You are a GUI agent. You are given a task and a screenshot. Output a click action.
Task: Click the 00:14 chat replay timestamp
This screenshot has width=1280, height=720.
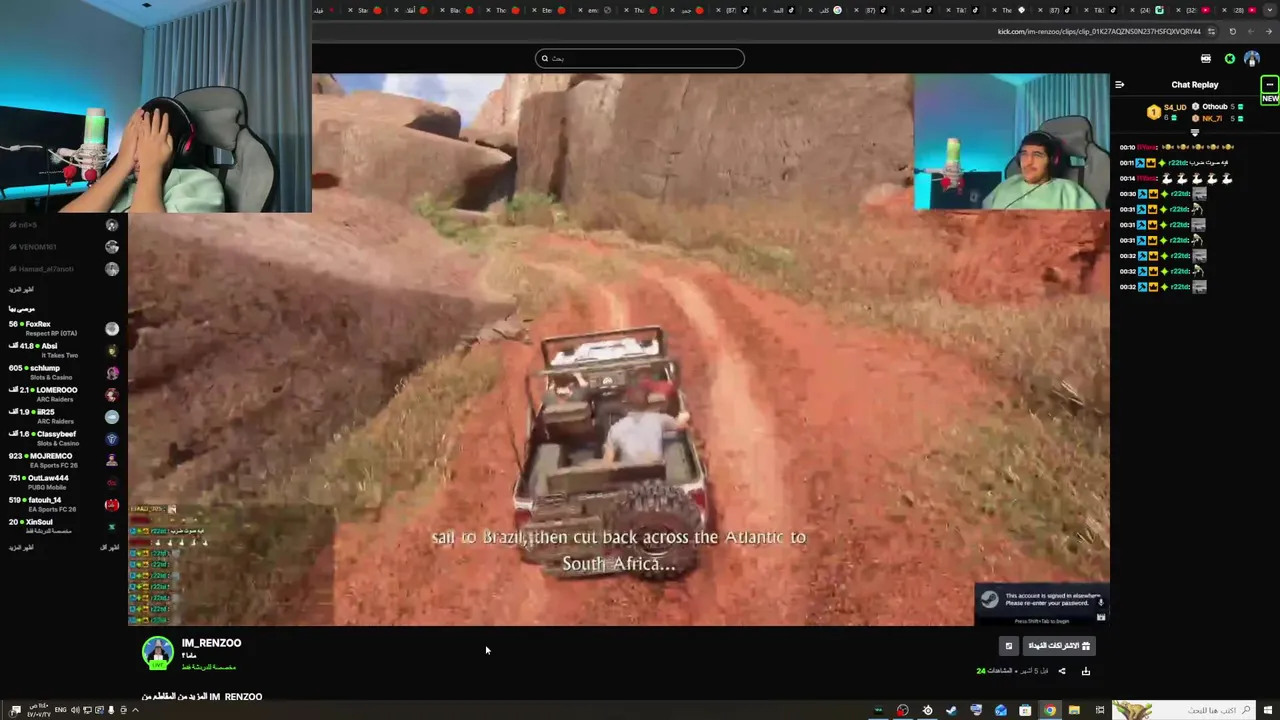[1127, 178]
